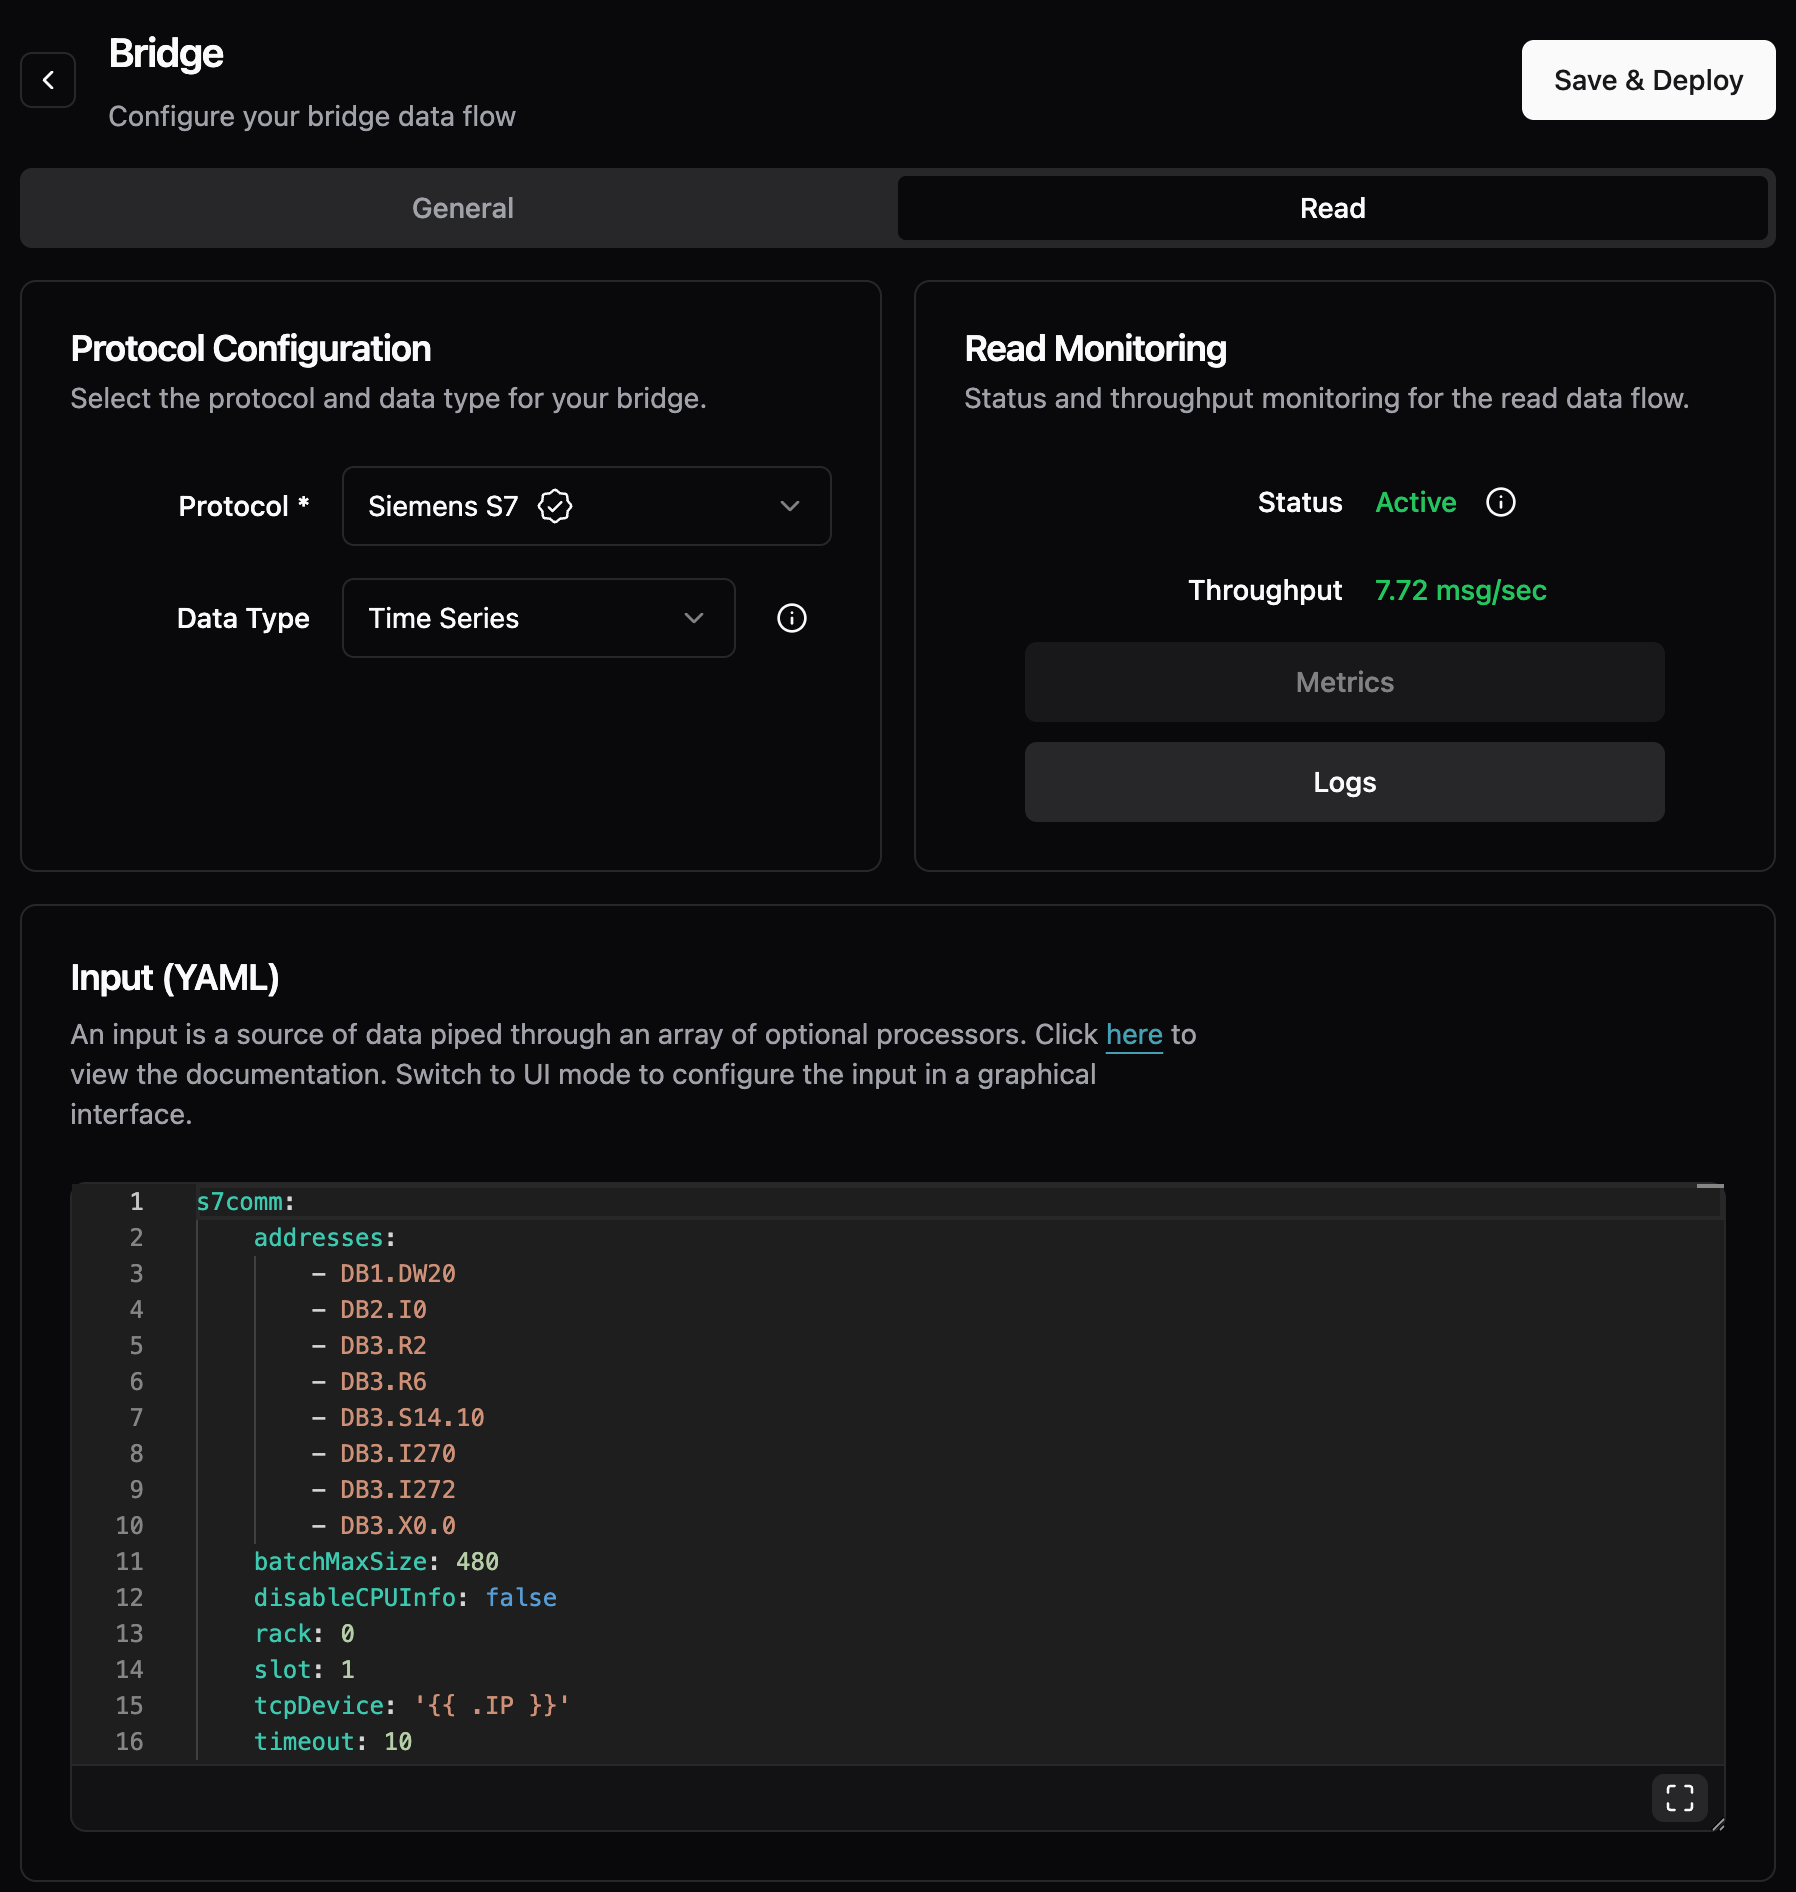This screenshot has width=1796, height=1892.
Task: Click the back arrow button
Action: click(x=48, y=80)
